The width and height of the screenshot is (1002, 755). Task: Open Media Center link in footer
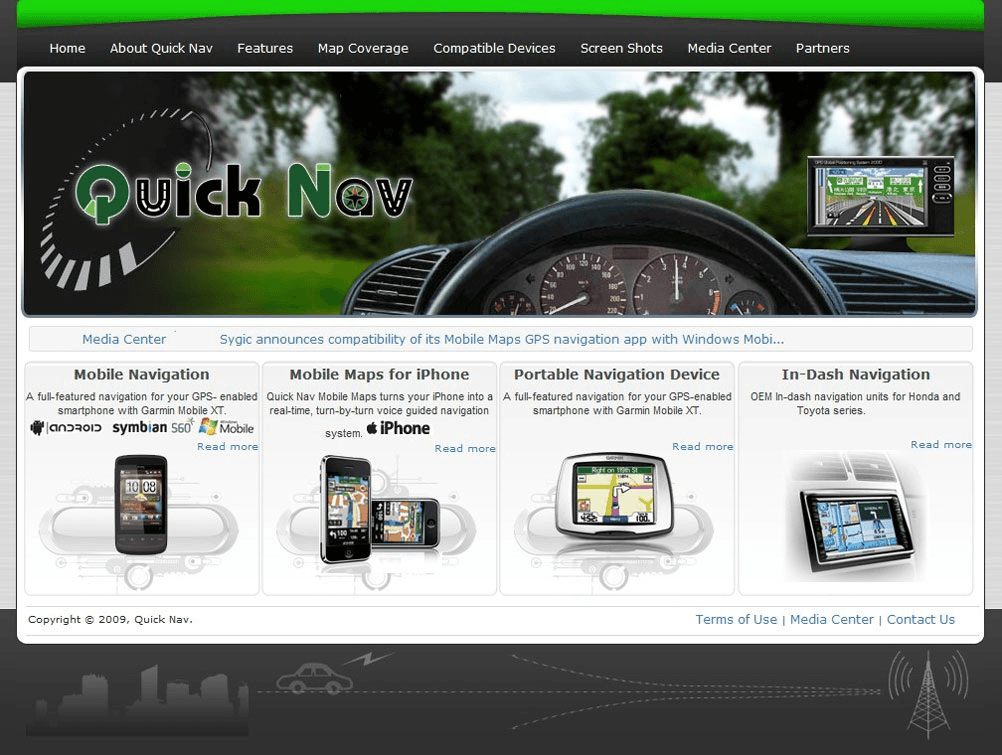coord(831,619)
